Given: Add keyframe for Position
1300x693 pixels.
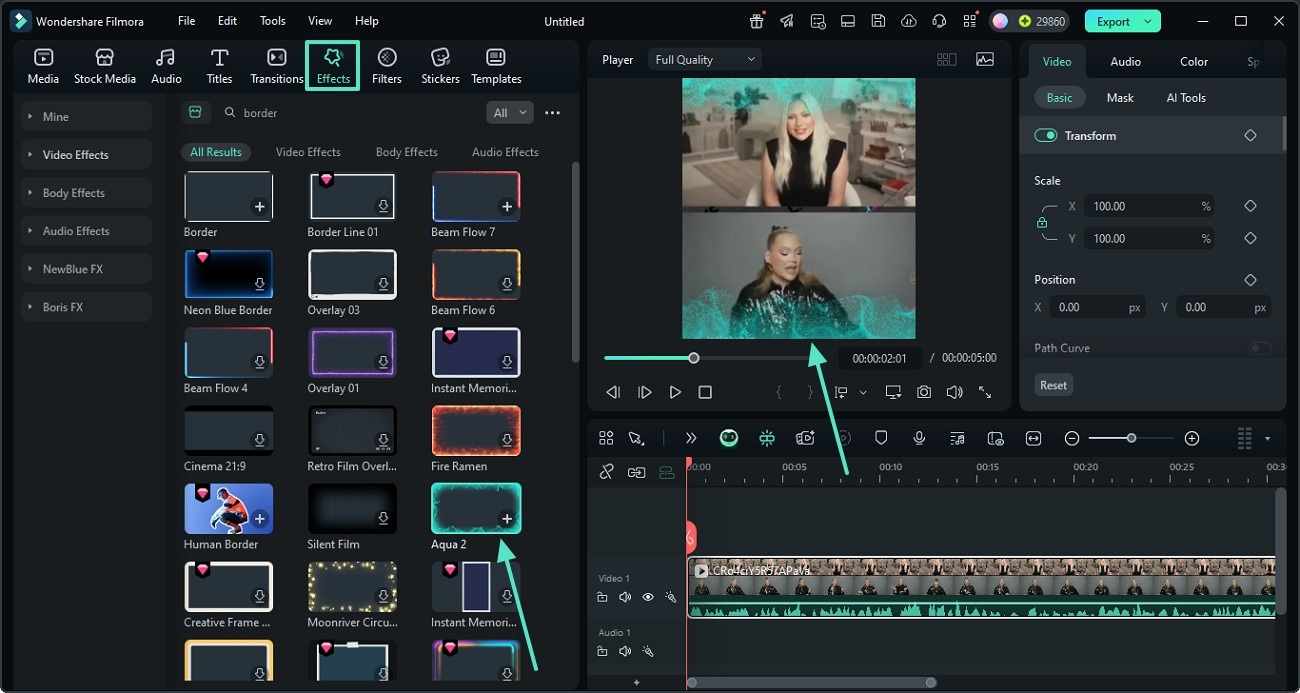Looking at the screenshot, I should pos(1250,280).
